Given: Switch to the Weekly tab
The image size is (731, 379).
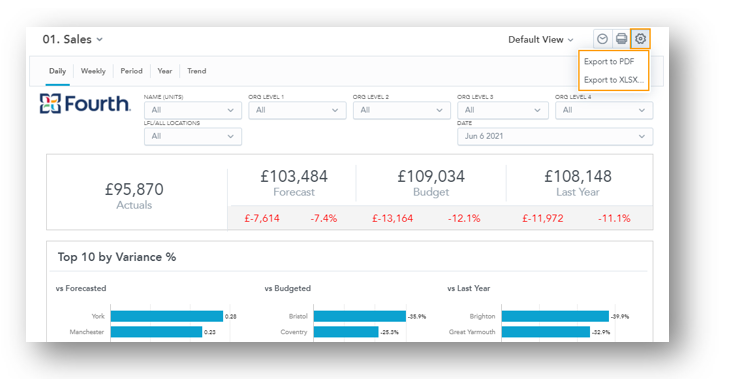Looking at the screenshot, I should pos(93,71).
